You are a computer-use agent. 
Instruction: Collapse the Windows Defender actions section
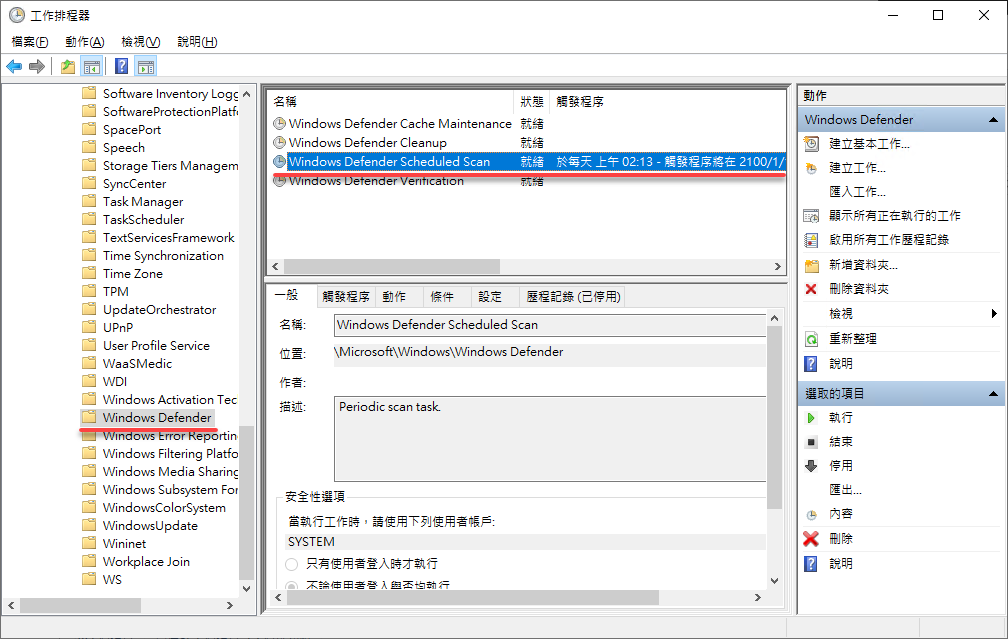(993, 120)
